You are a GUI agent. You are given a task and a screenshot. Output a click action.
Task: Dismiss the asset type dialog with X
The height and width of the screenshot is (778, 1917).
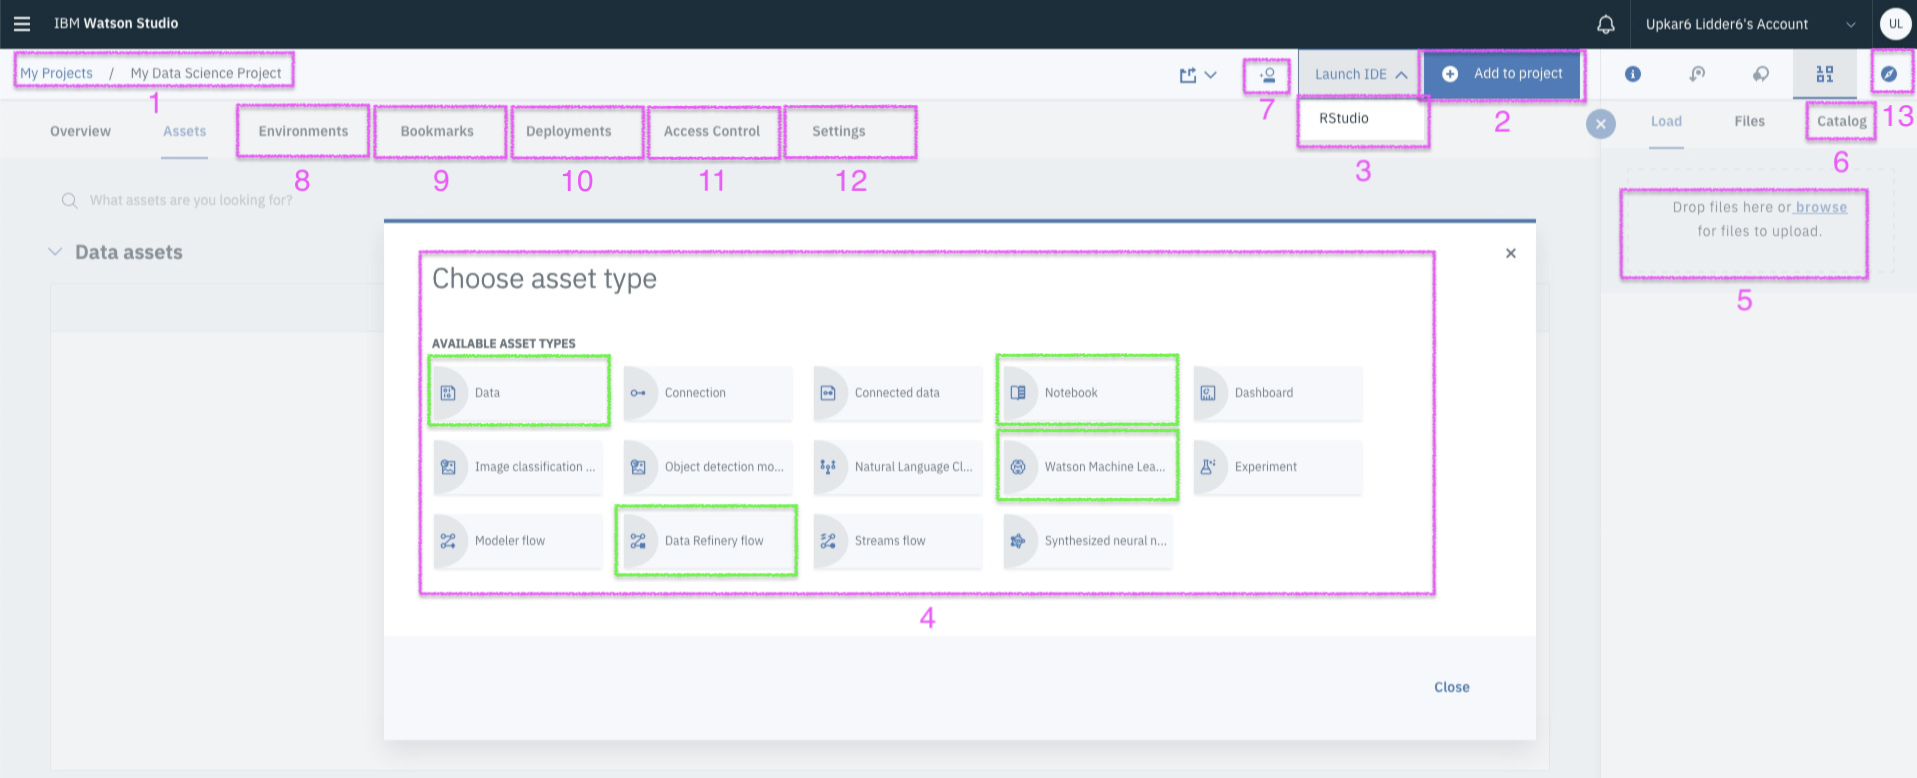click(x=1511, y=253)
